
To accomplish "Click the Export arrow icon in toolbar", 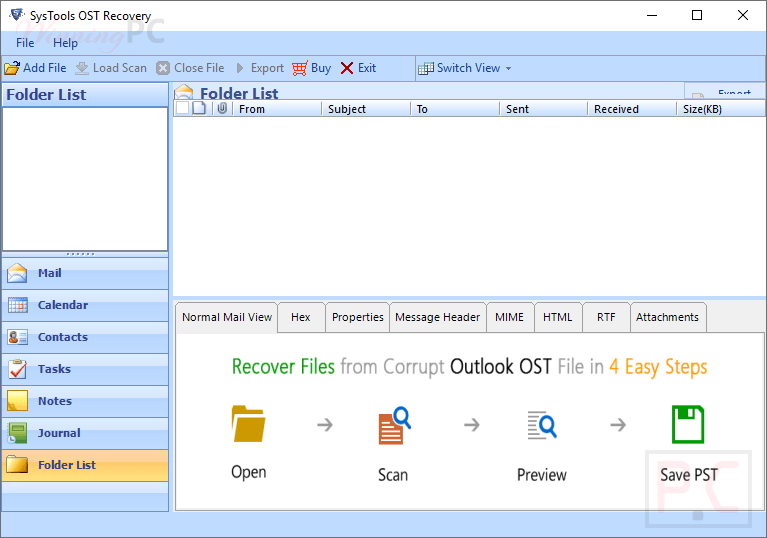I will [240, 68].
